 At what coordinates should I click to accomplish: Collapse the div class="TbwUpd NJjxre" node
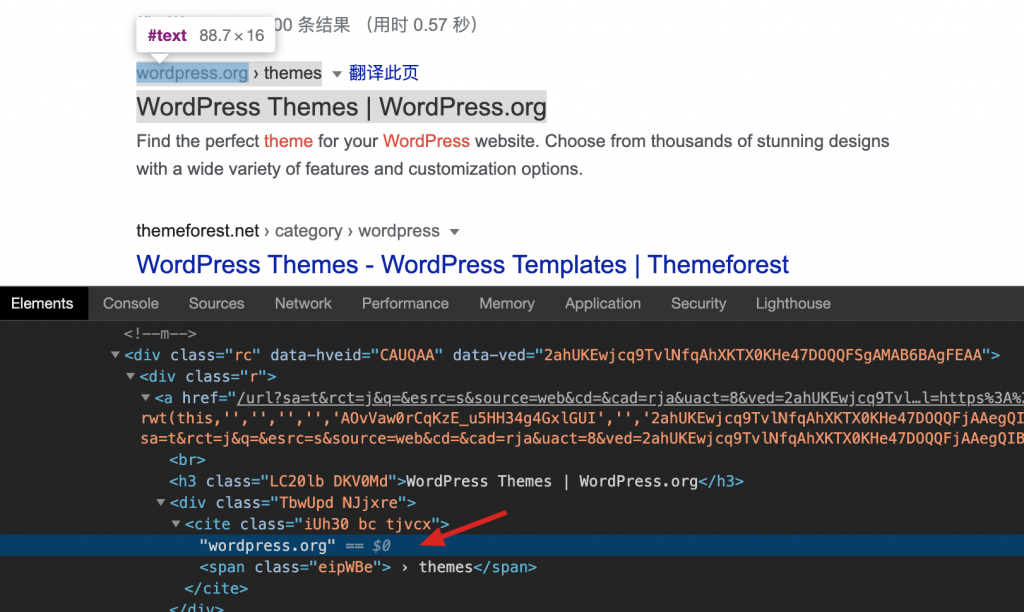pyautogui.click(x=162, y=503)
